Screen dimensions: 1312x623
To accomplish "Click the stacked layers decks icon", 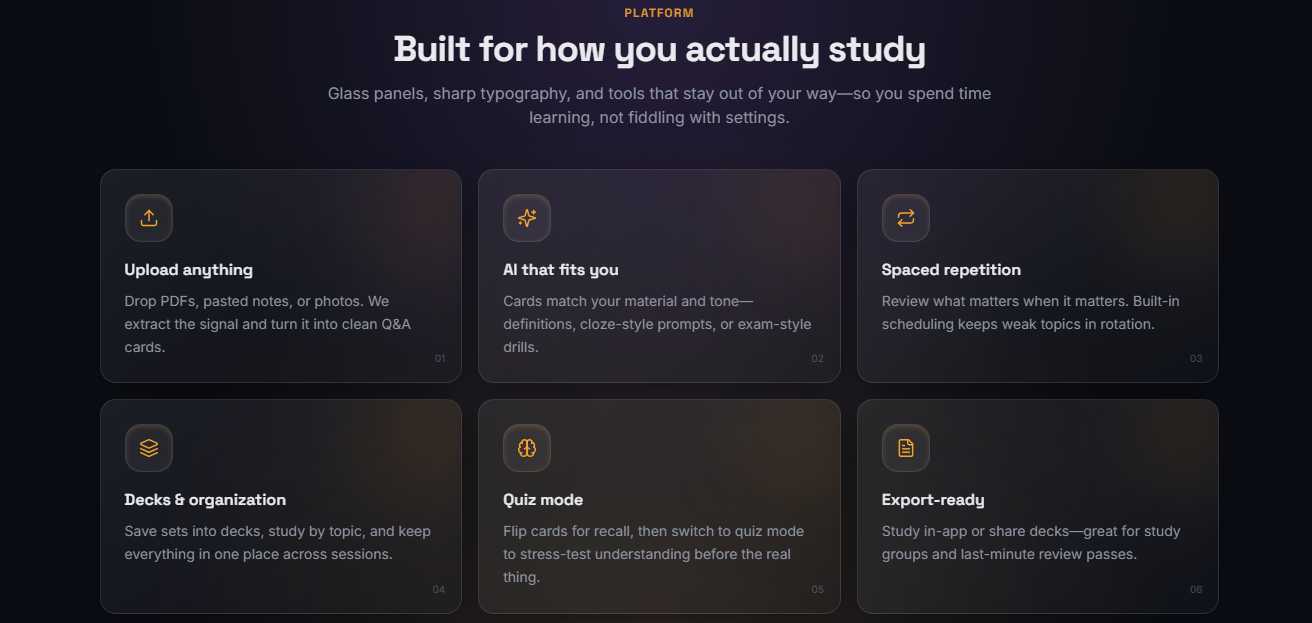I will click(149, 448).
